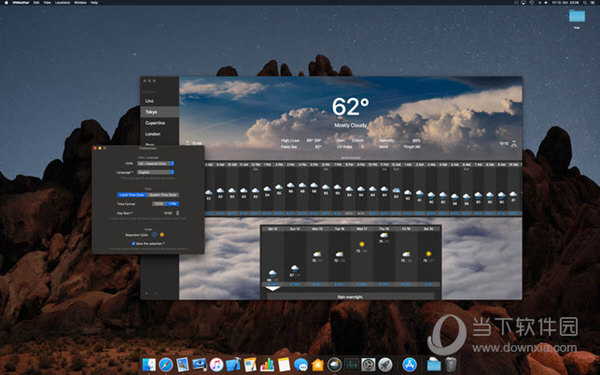This screenshot has width=600, height=375.
Task: Click the partly cloudy icon for Thu 18
Action: point(384,235)
